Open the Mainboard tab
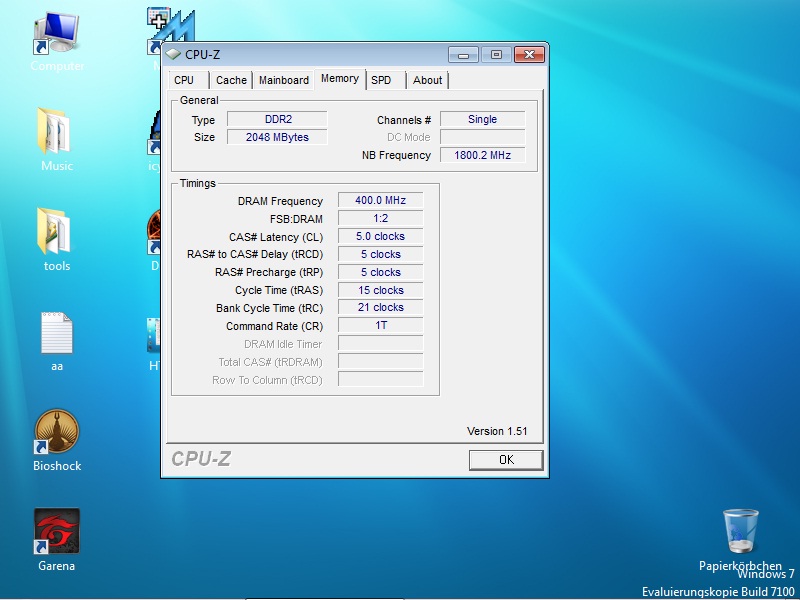The height and width of the screenshot is (600, 800). [x=284, y=80]
